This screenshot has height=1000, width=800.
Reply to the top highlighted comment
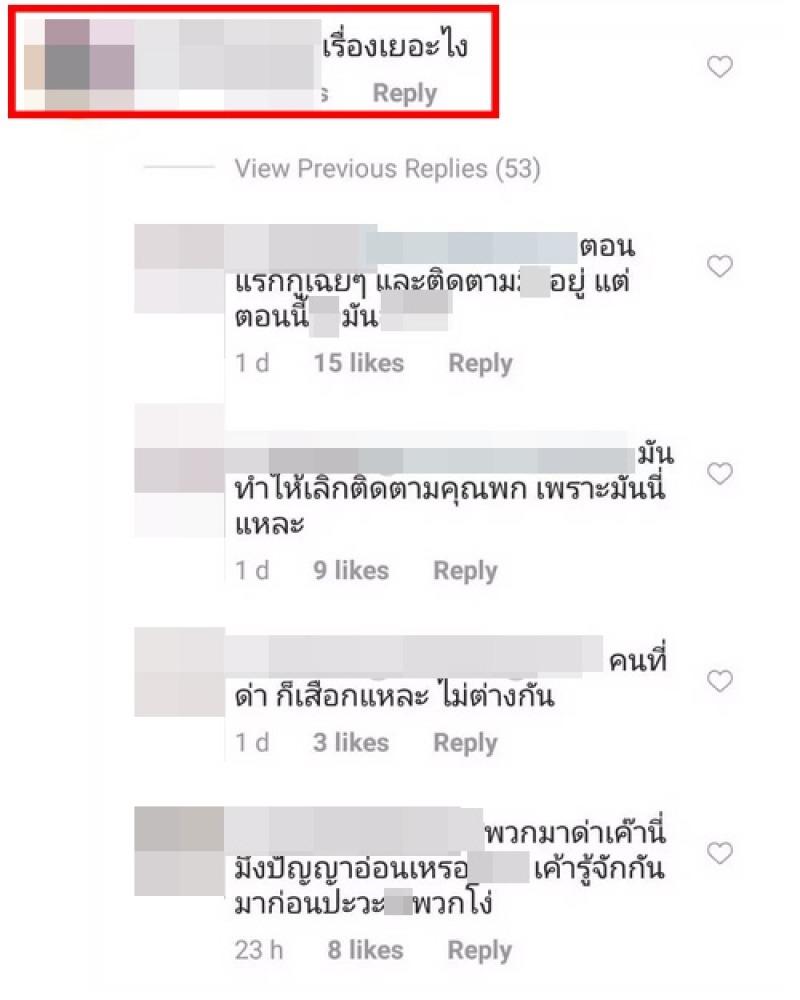tap(404, 93)
